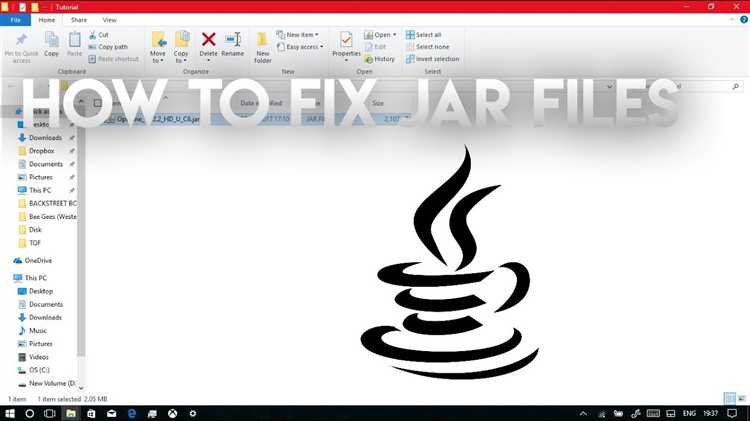
Task: Expand the Delete options arrow
Action: tap(209, 61)
